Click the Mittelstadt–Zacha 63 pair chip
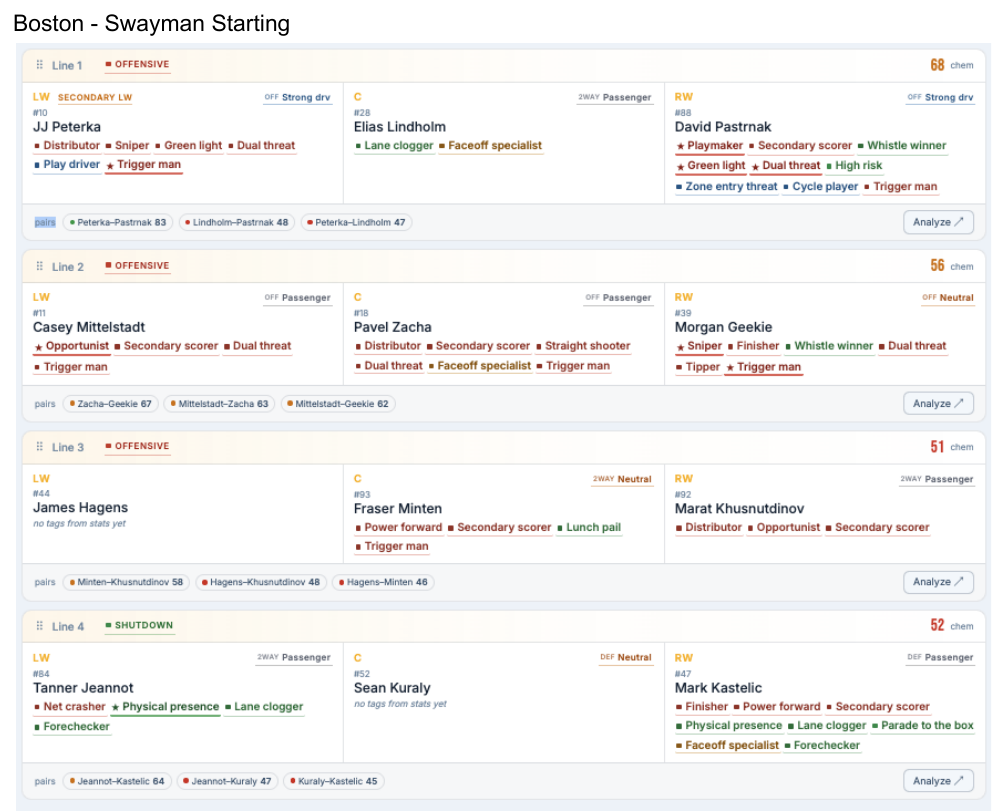The image size is (1000, 811). point(219,404)
